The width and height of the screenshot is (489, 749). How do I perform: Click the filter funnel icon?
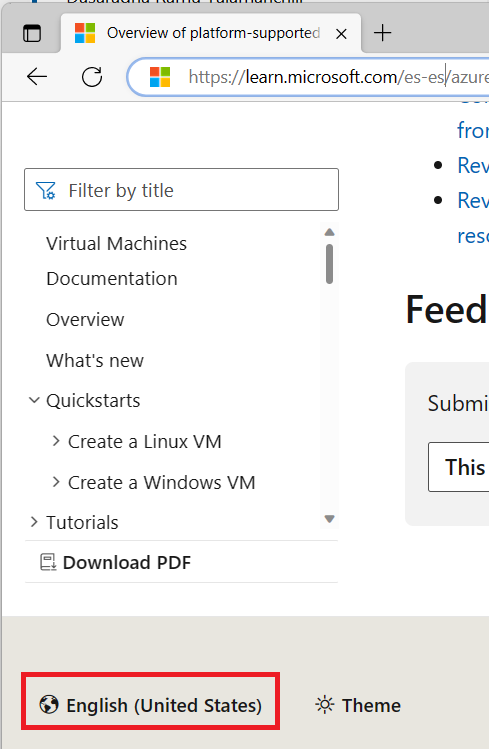[46, 190]
